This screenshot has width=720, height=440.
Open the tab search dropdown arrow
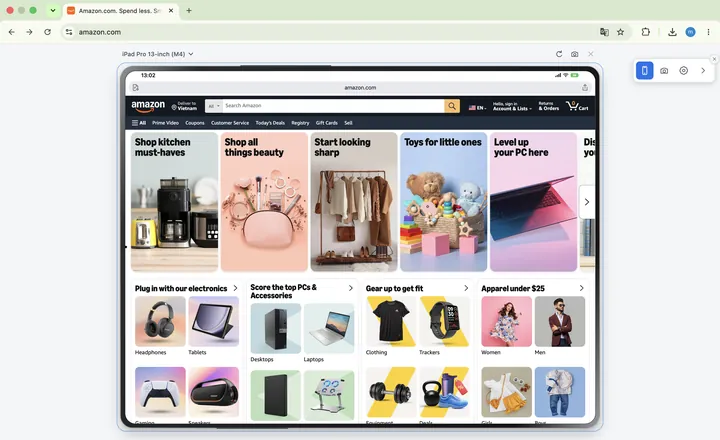[x=53, y=11]
